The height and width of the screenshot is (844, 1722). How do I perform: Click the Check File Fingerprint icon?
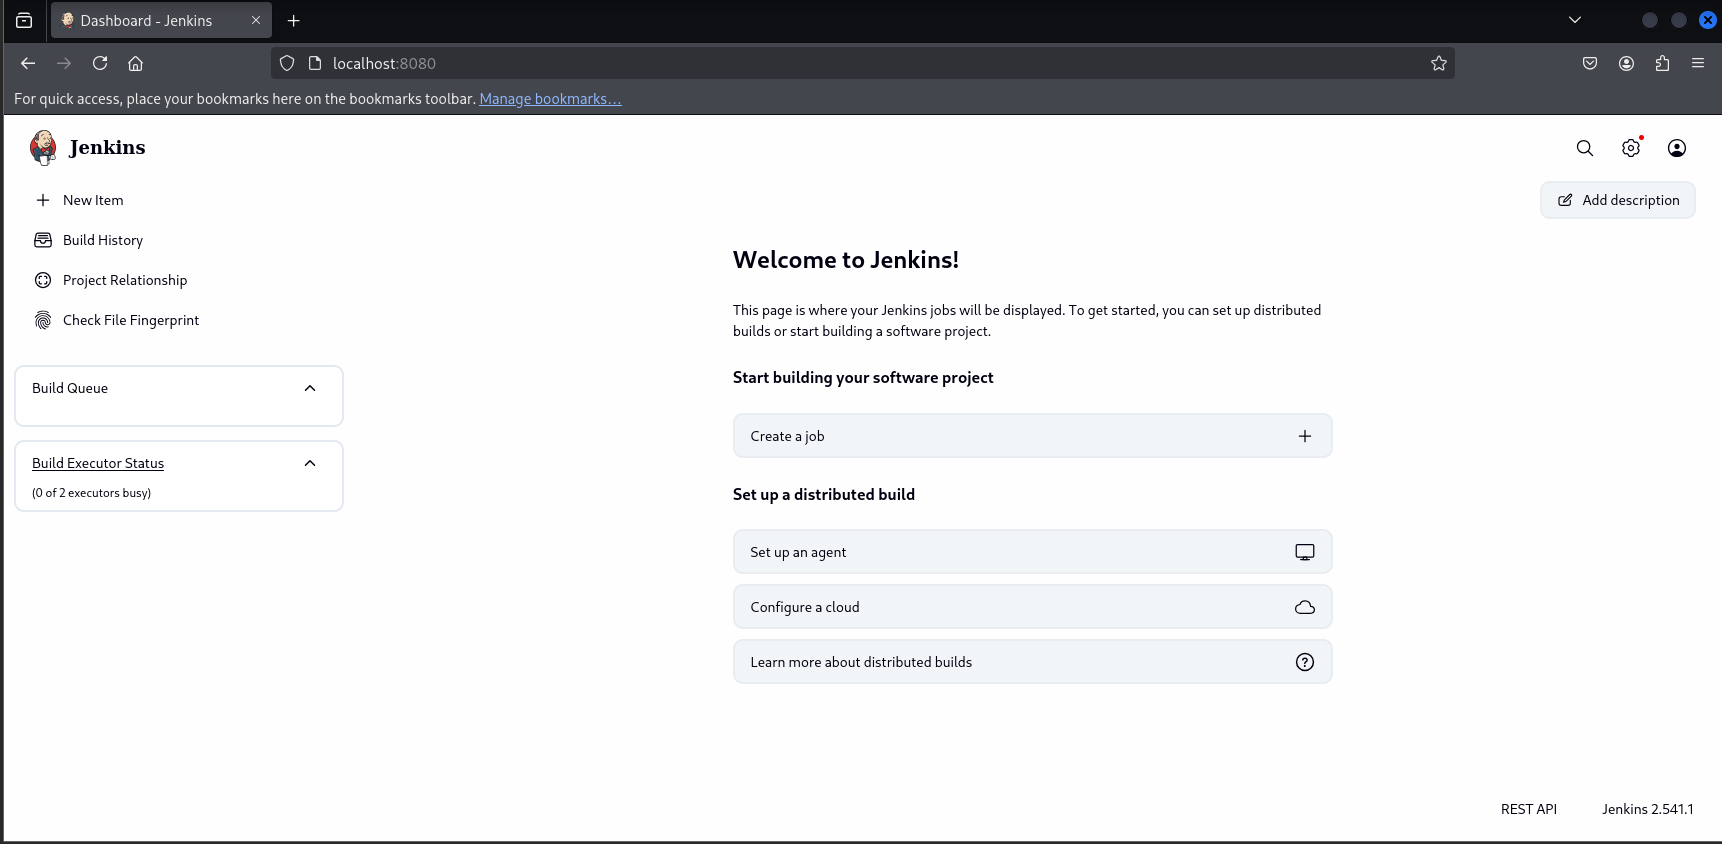click(x=43, y=320)
